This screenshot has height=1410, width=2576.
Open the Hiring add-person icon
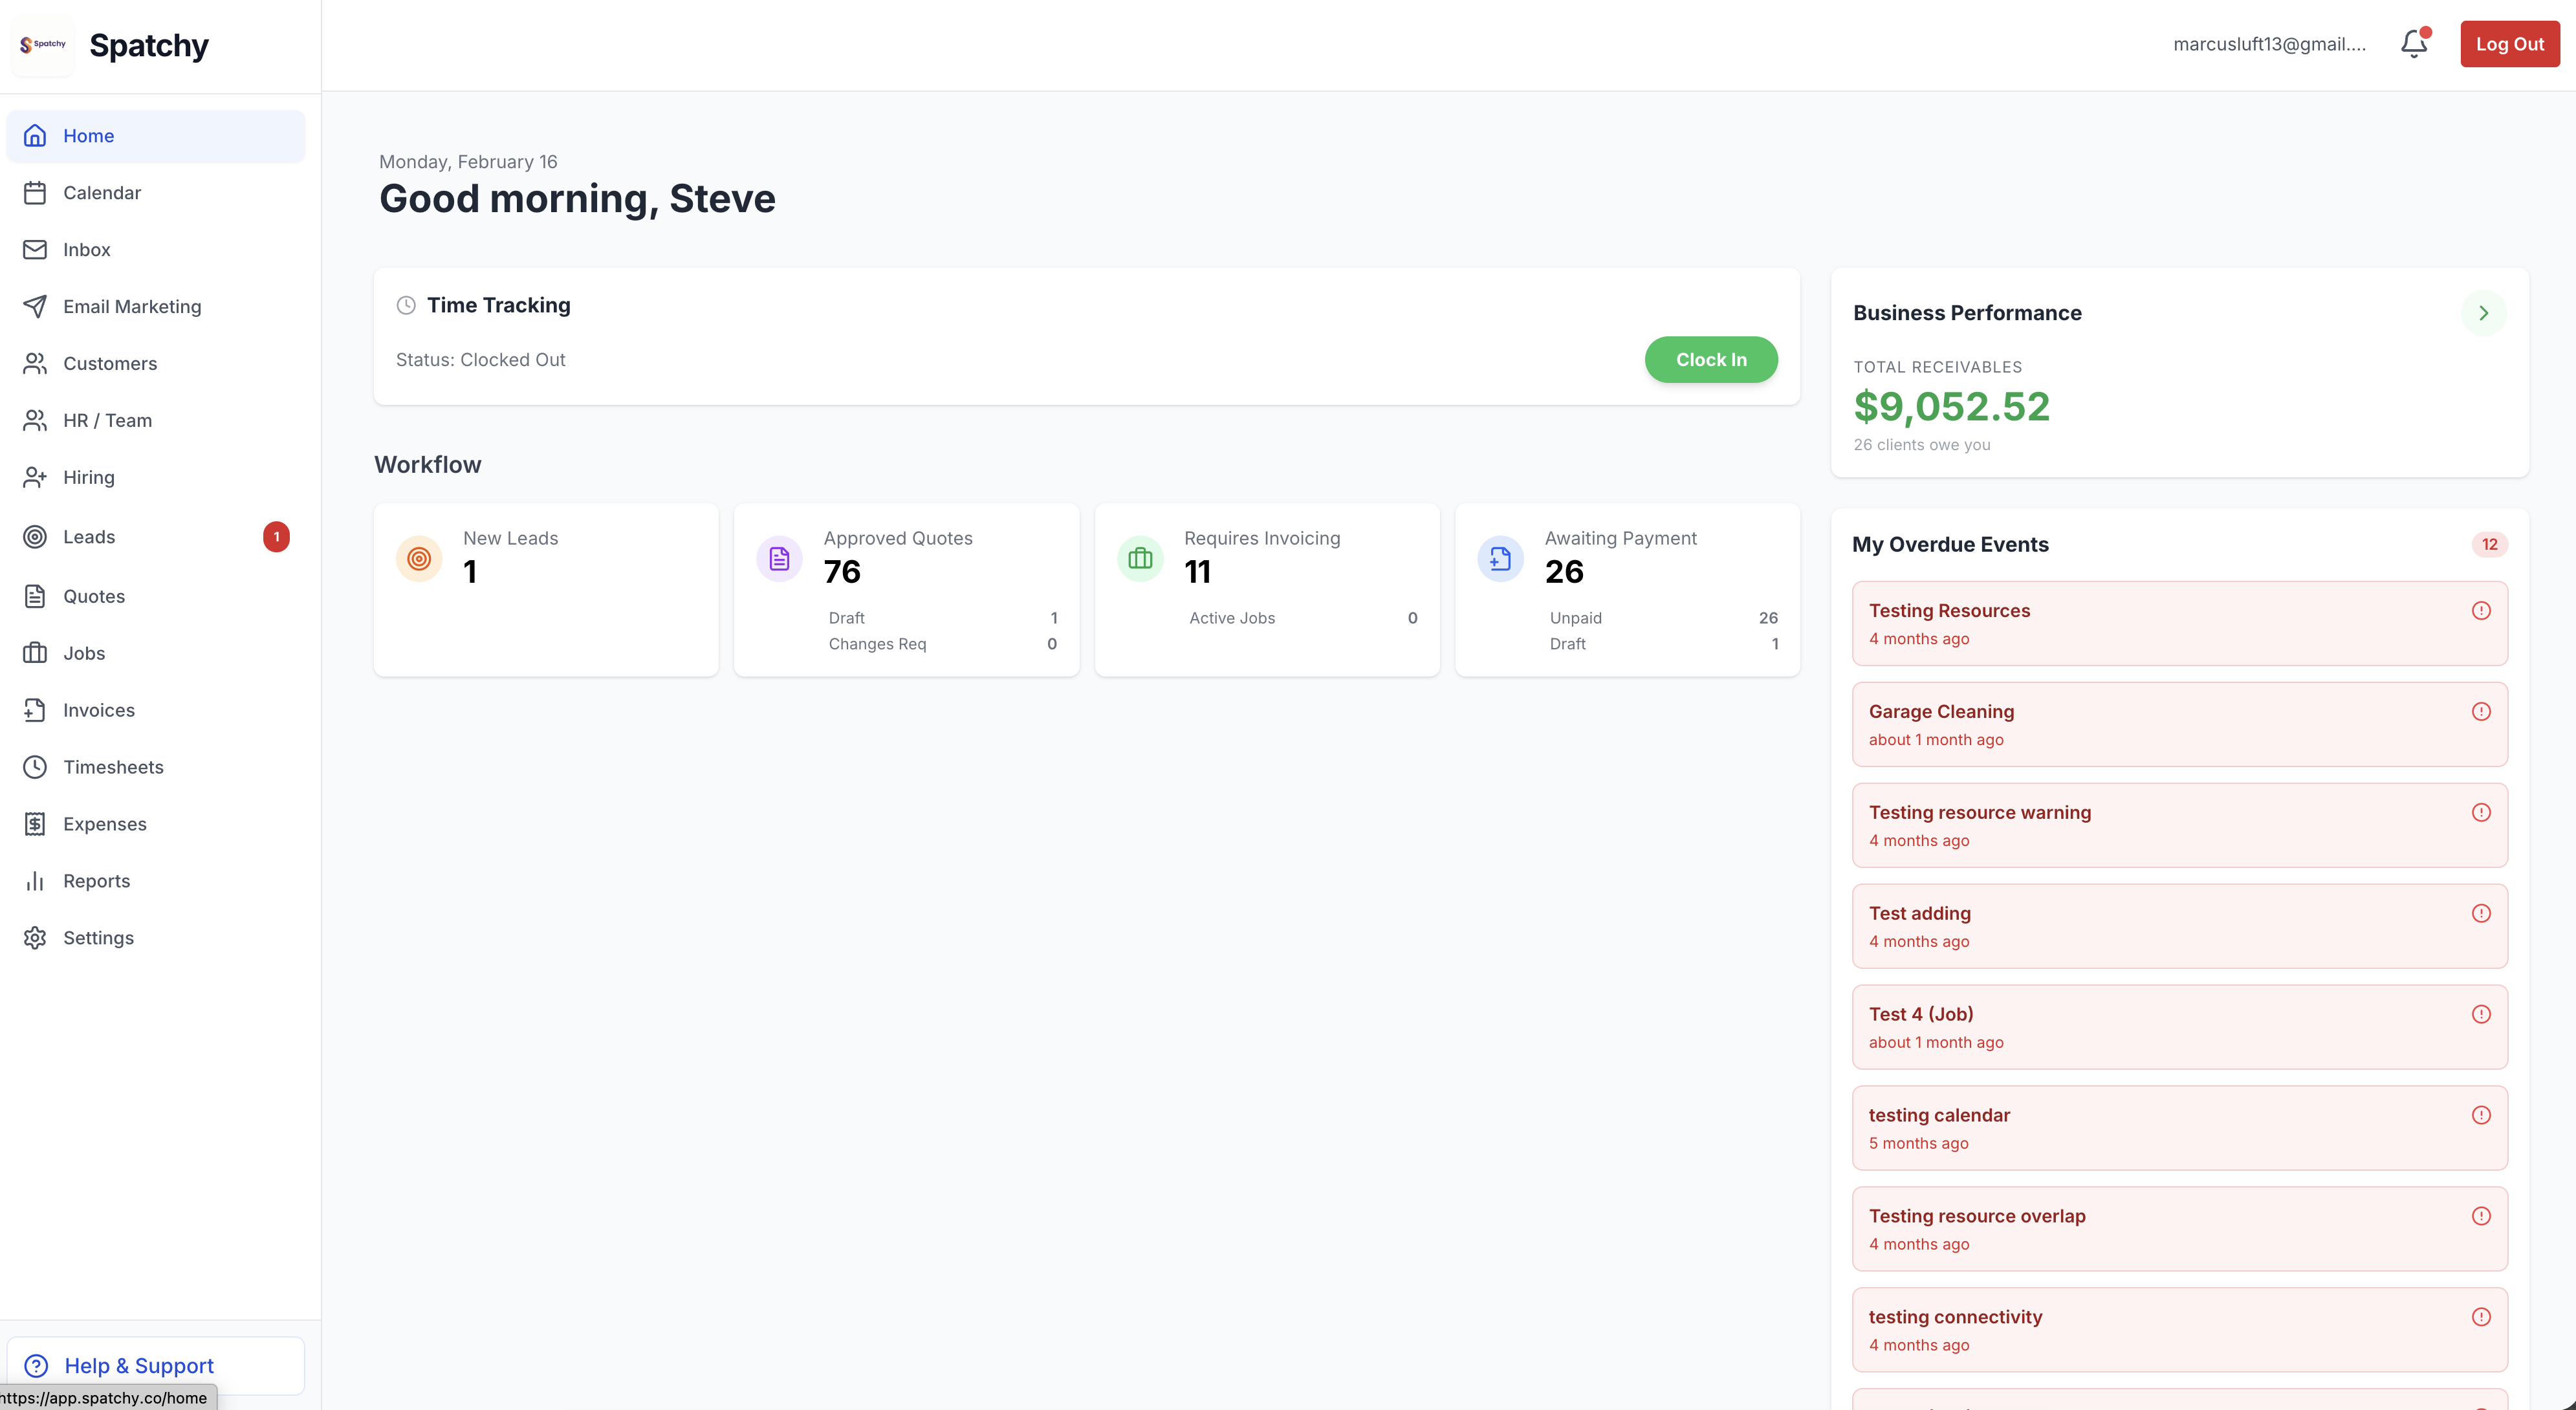[x=35, y=478]
